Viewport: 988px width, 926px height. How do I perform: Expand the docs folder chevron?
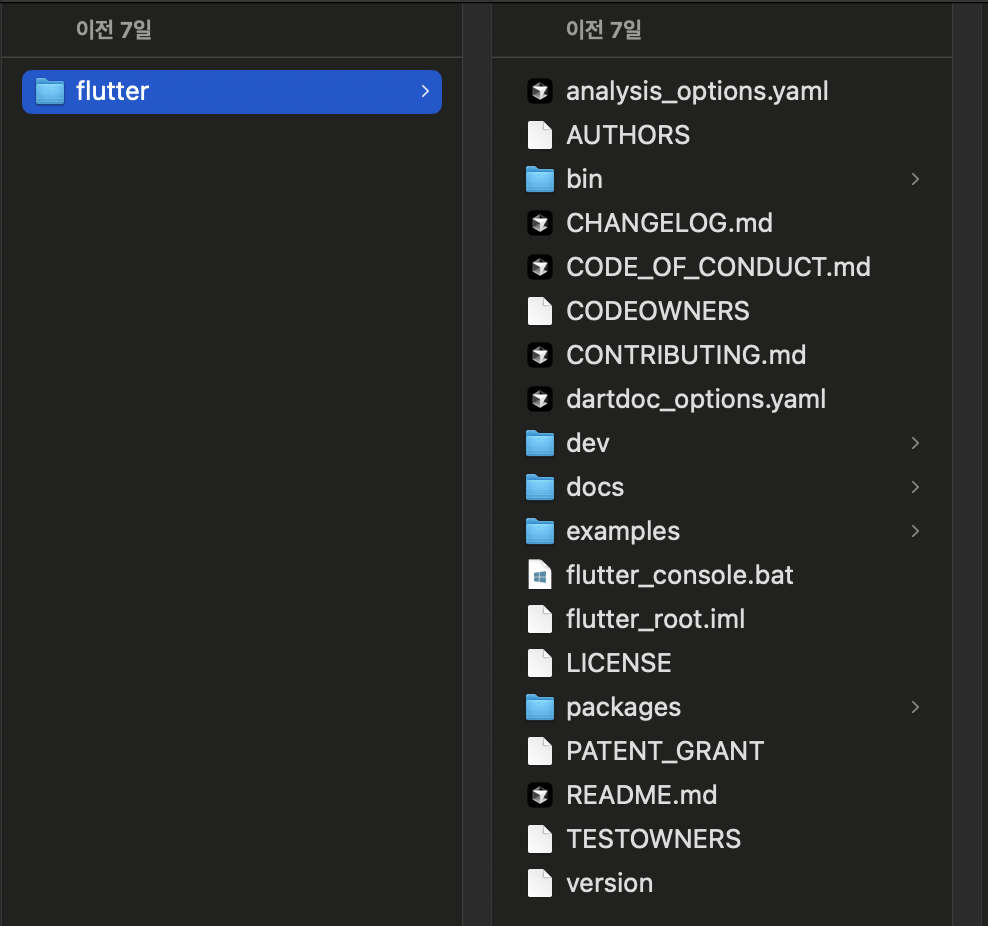[915, 487]
